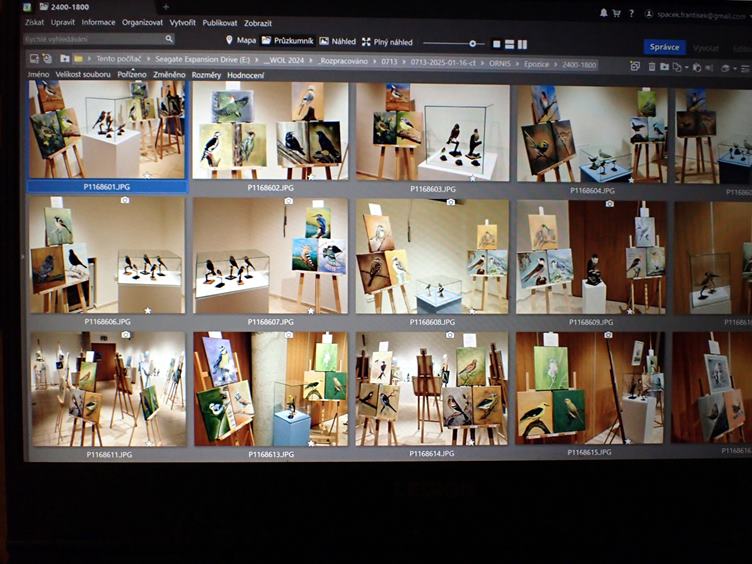Switch to the Vyvolat module

pyautogui.click(x=706, y=48)
